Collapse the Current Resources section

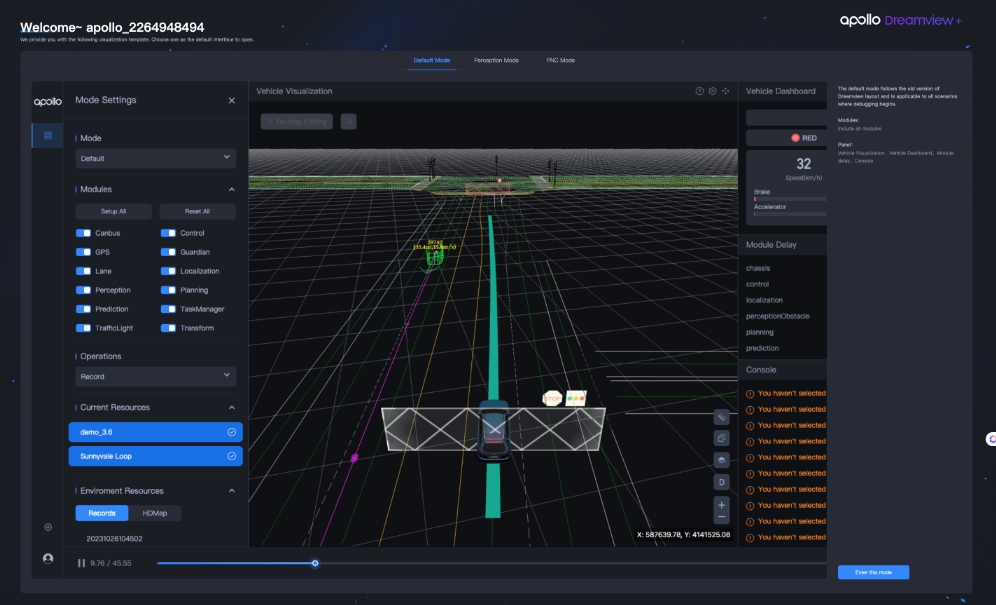(232, 407)
